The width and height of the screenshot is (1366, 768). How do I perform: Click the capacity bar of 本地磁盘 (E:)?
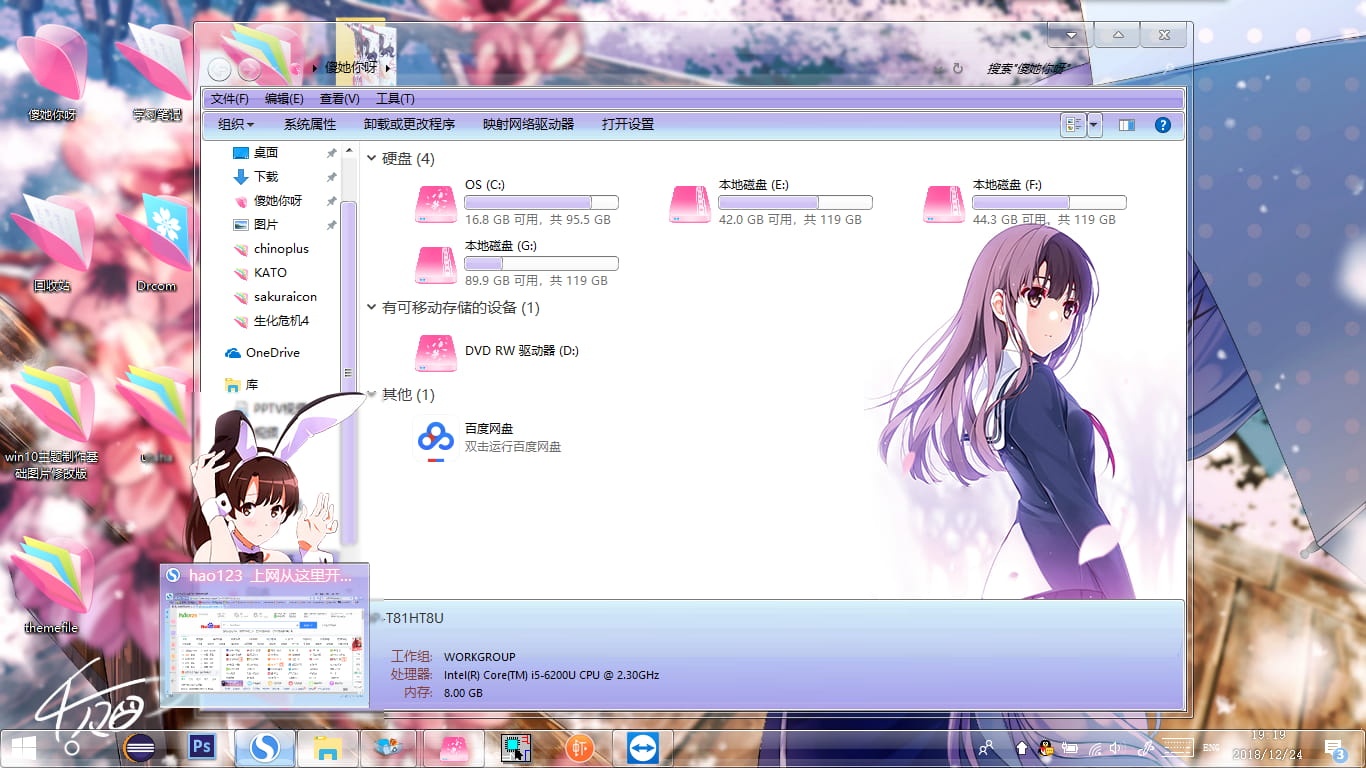click(795, 202)
